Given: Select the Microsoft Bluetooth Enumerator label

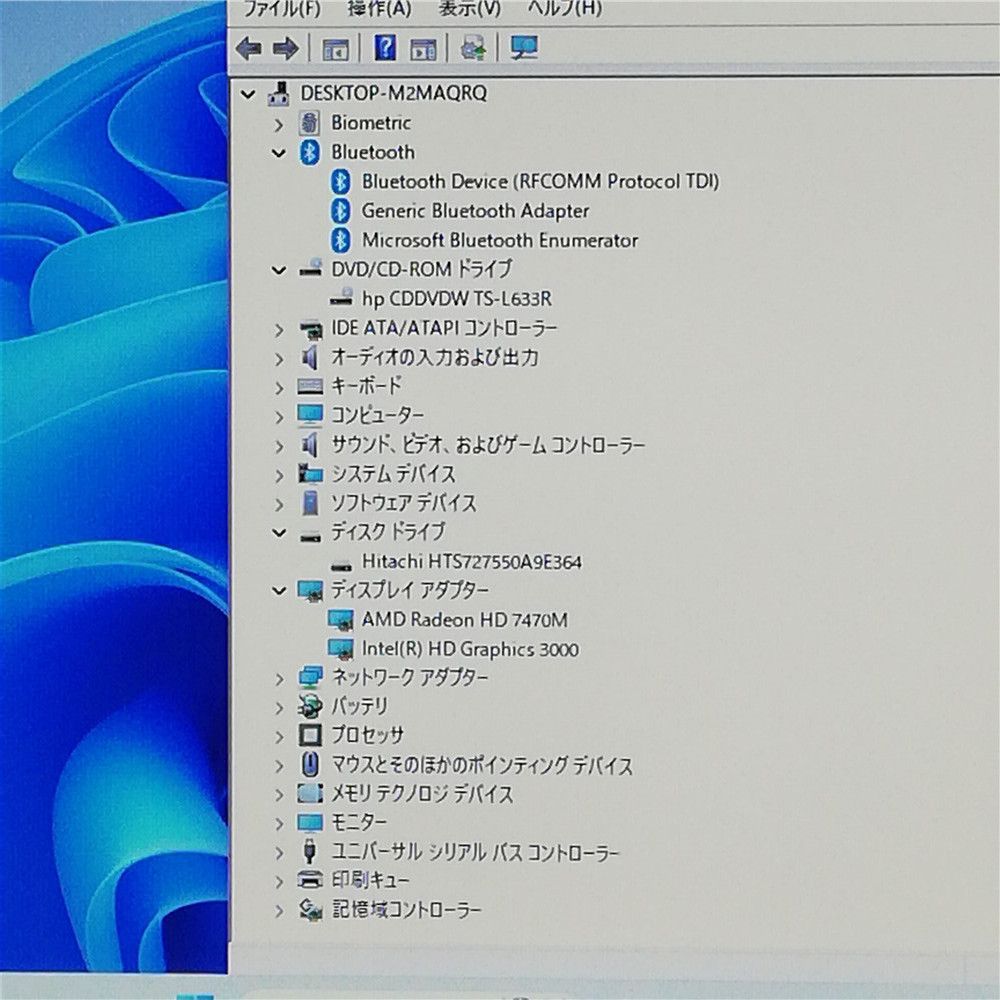Looking at the screenshot, I should click(x=500, y=240).
